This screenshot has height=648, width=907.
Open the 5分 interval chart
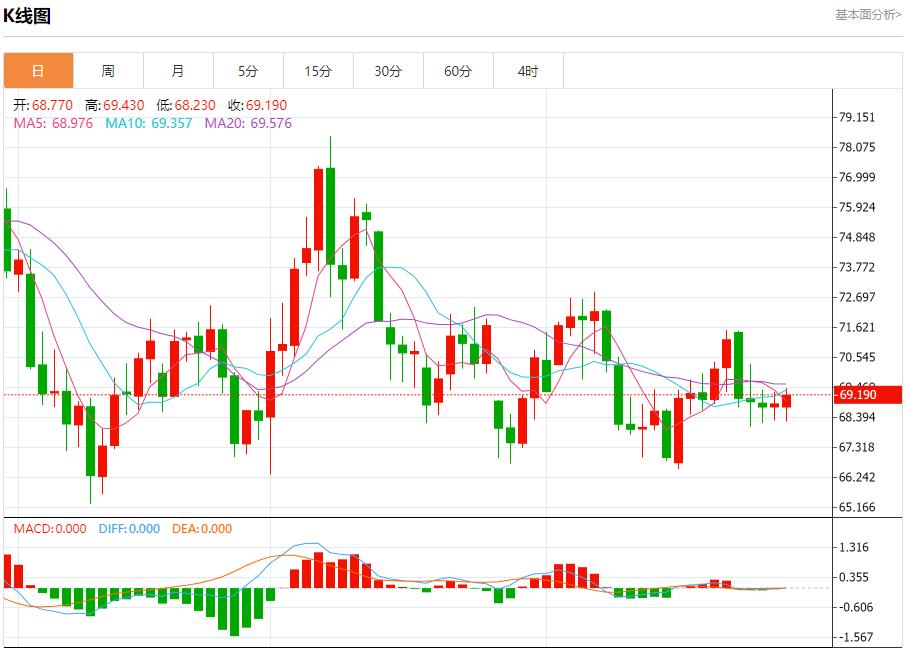point(248,71)
